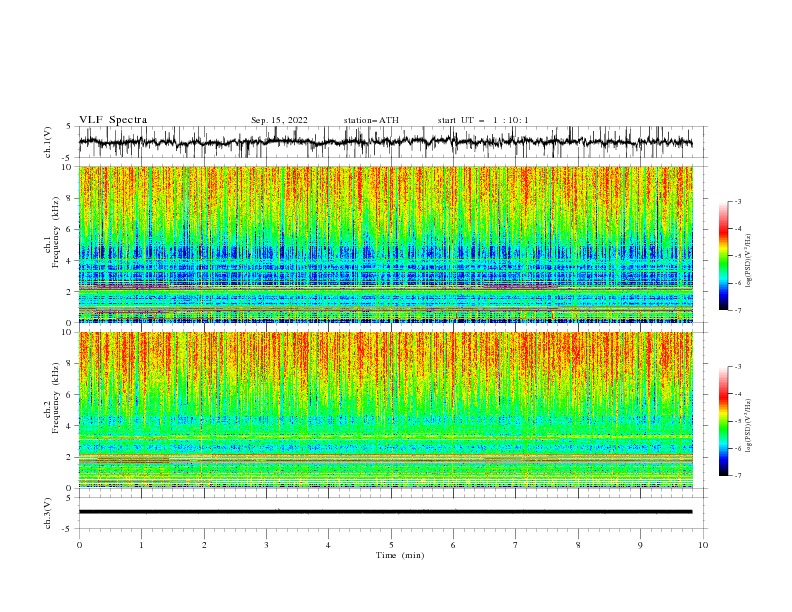Screen dimensions: 792x612
Task: Click the ch.1 voltage waveform trace
Action: coord(385,142)
